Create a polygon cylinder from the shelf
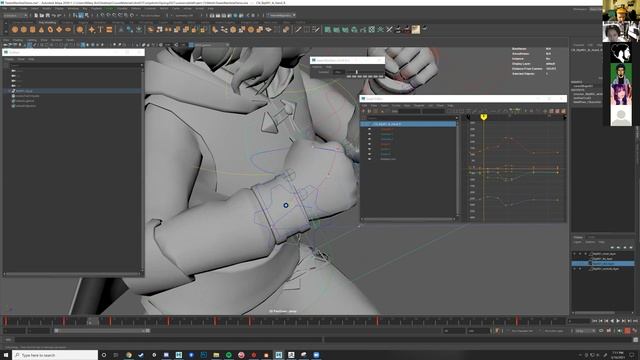The image size is (640, 360). [x=33, y=29]
